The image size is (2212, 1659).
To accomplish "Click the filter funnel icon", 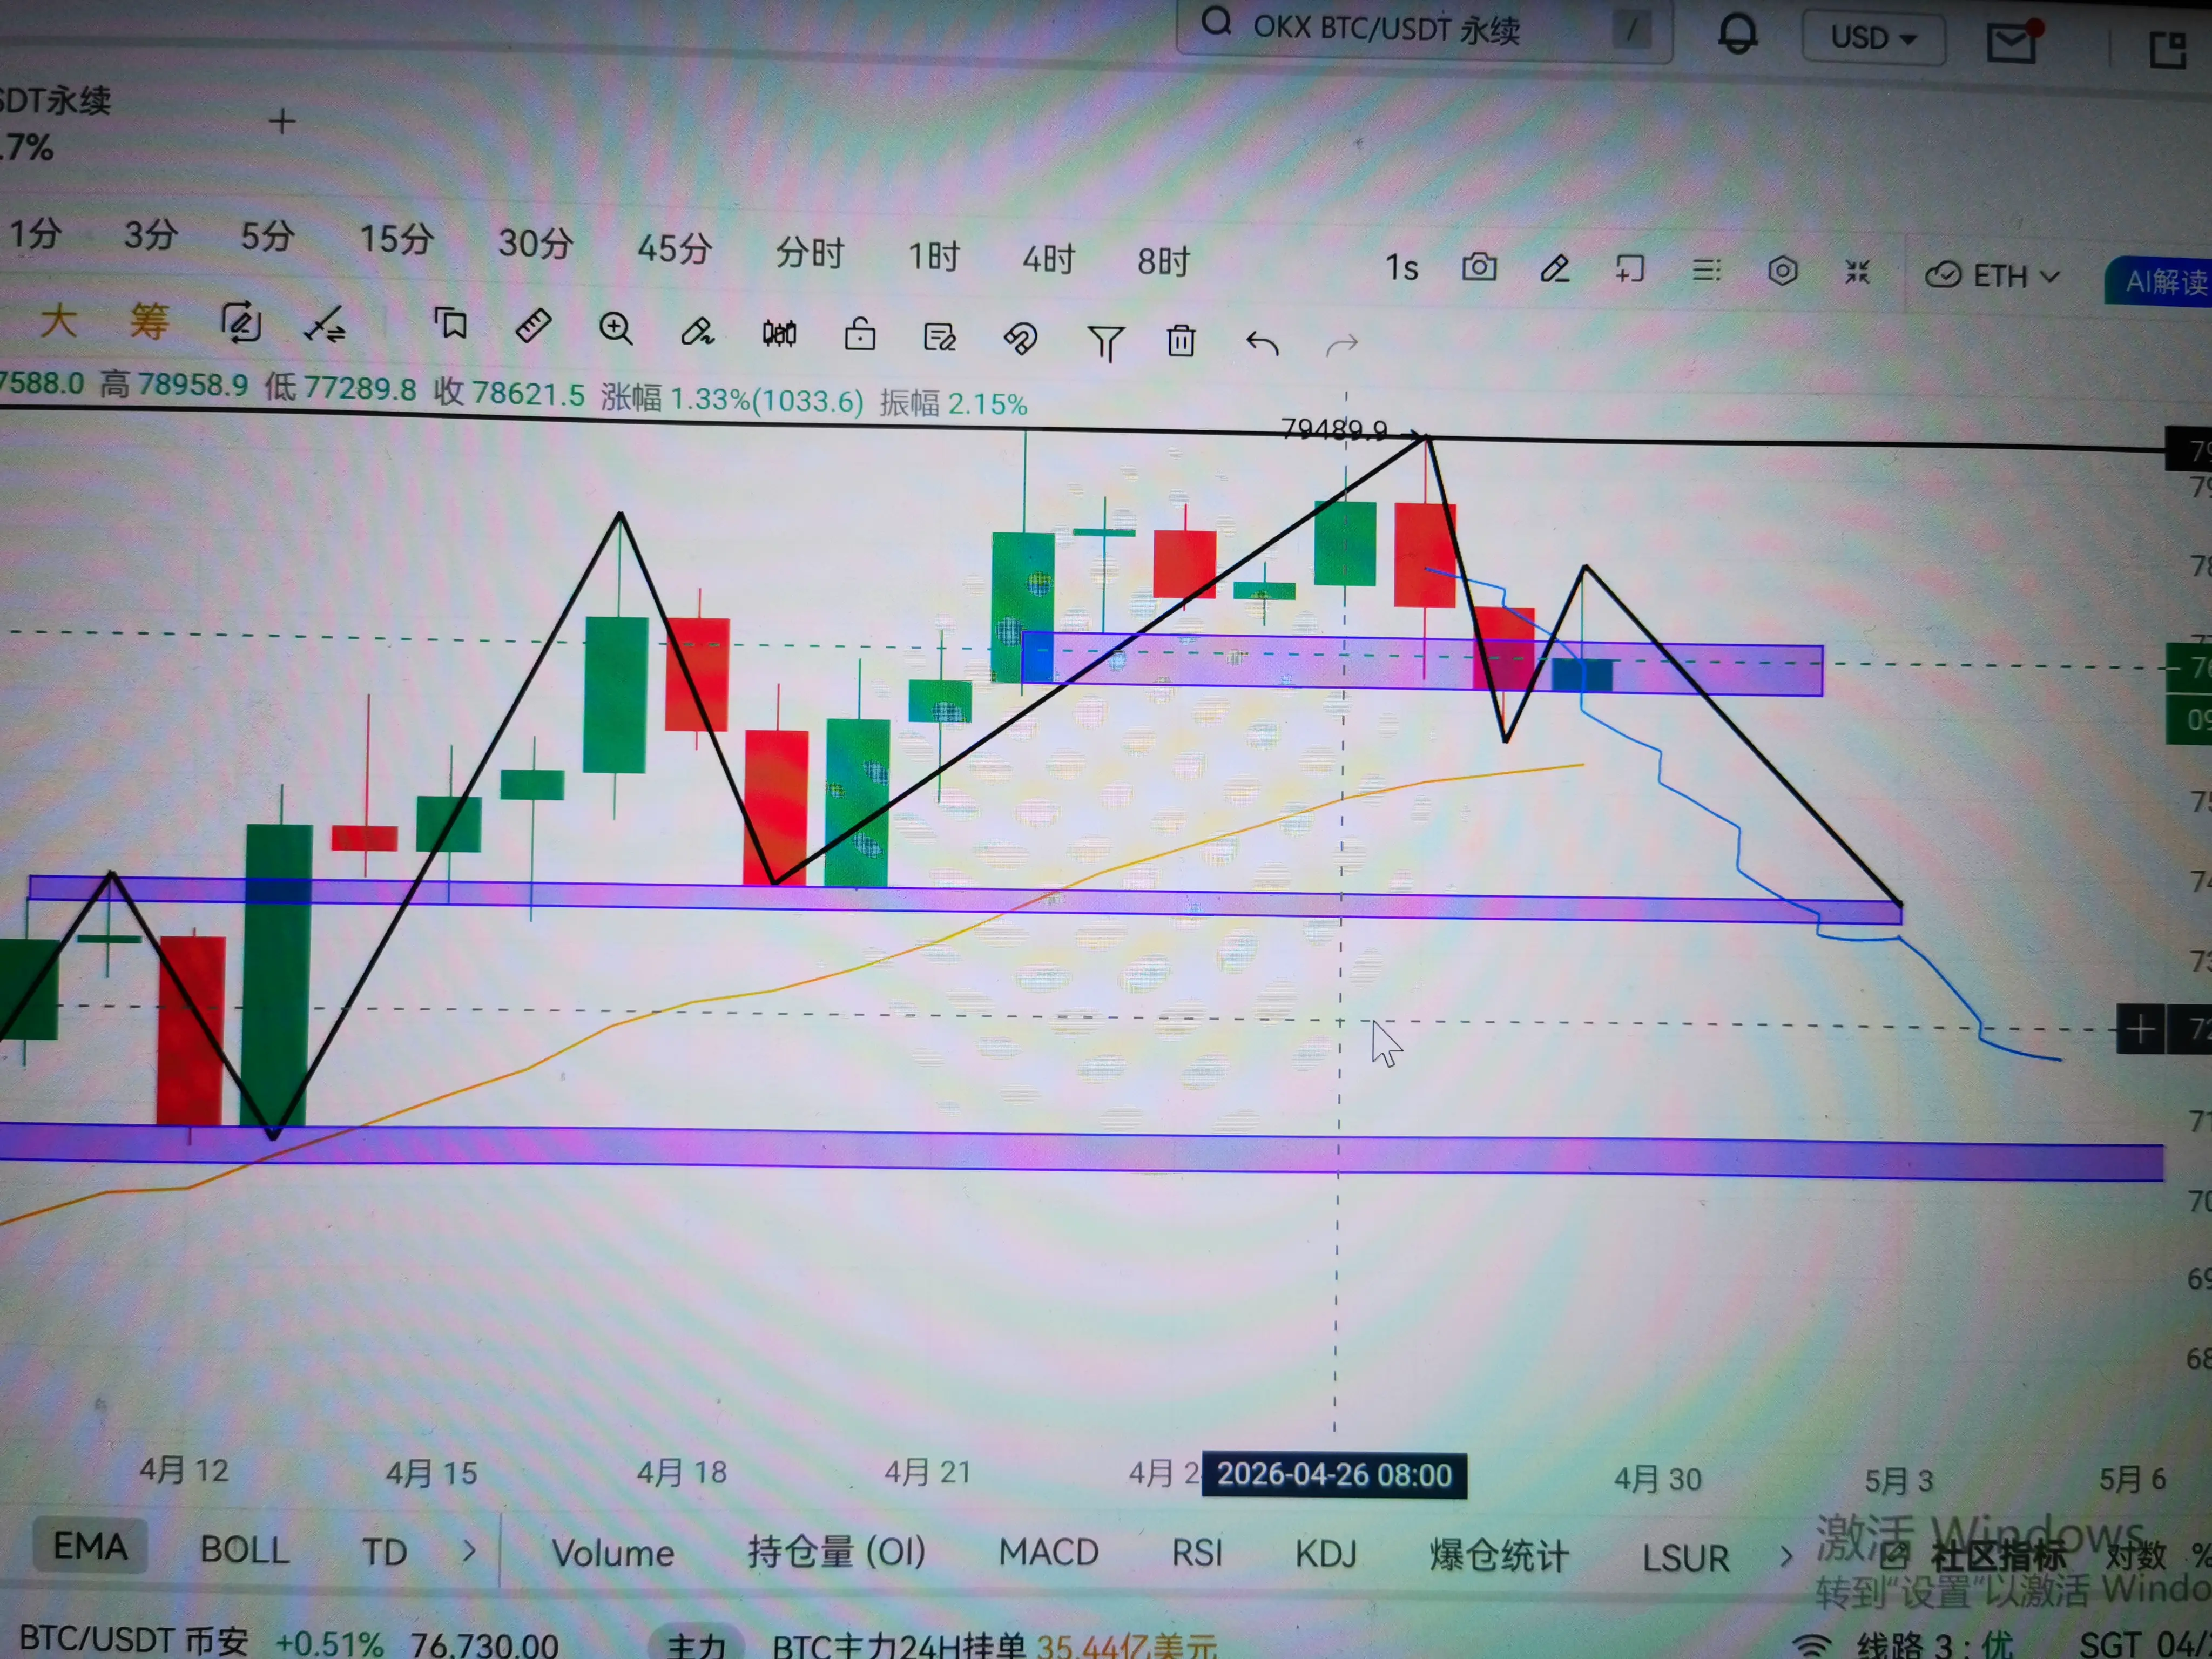I will 1105,342.
